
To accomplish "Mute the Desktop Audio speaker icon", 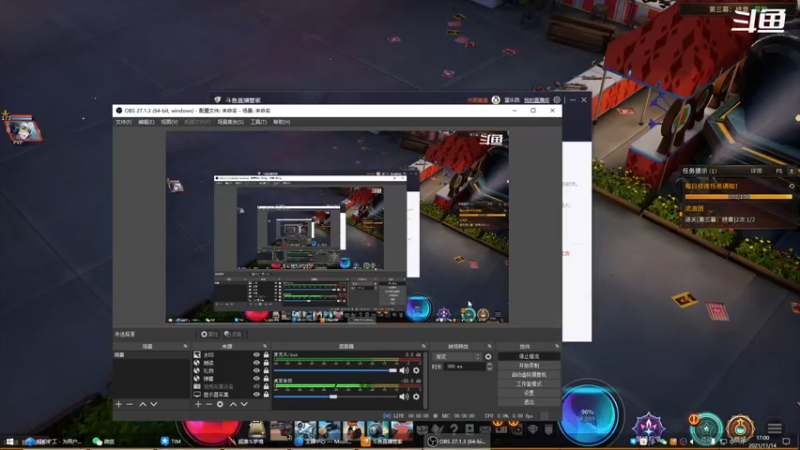I will coord(404,396).
